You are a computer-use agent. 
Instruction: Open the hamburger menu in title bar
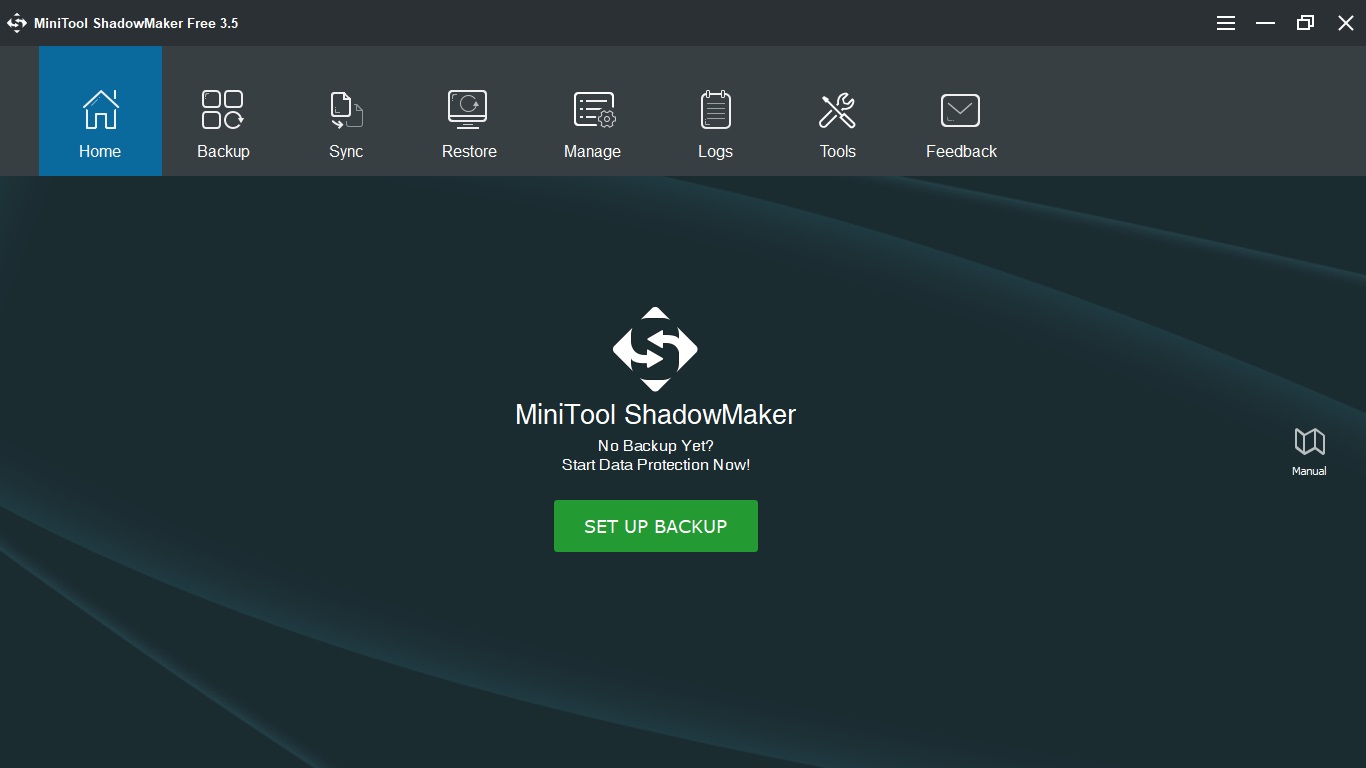coord(1226,23)
